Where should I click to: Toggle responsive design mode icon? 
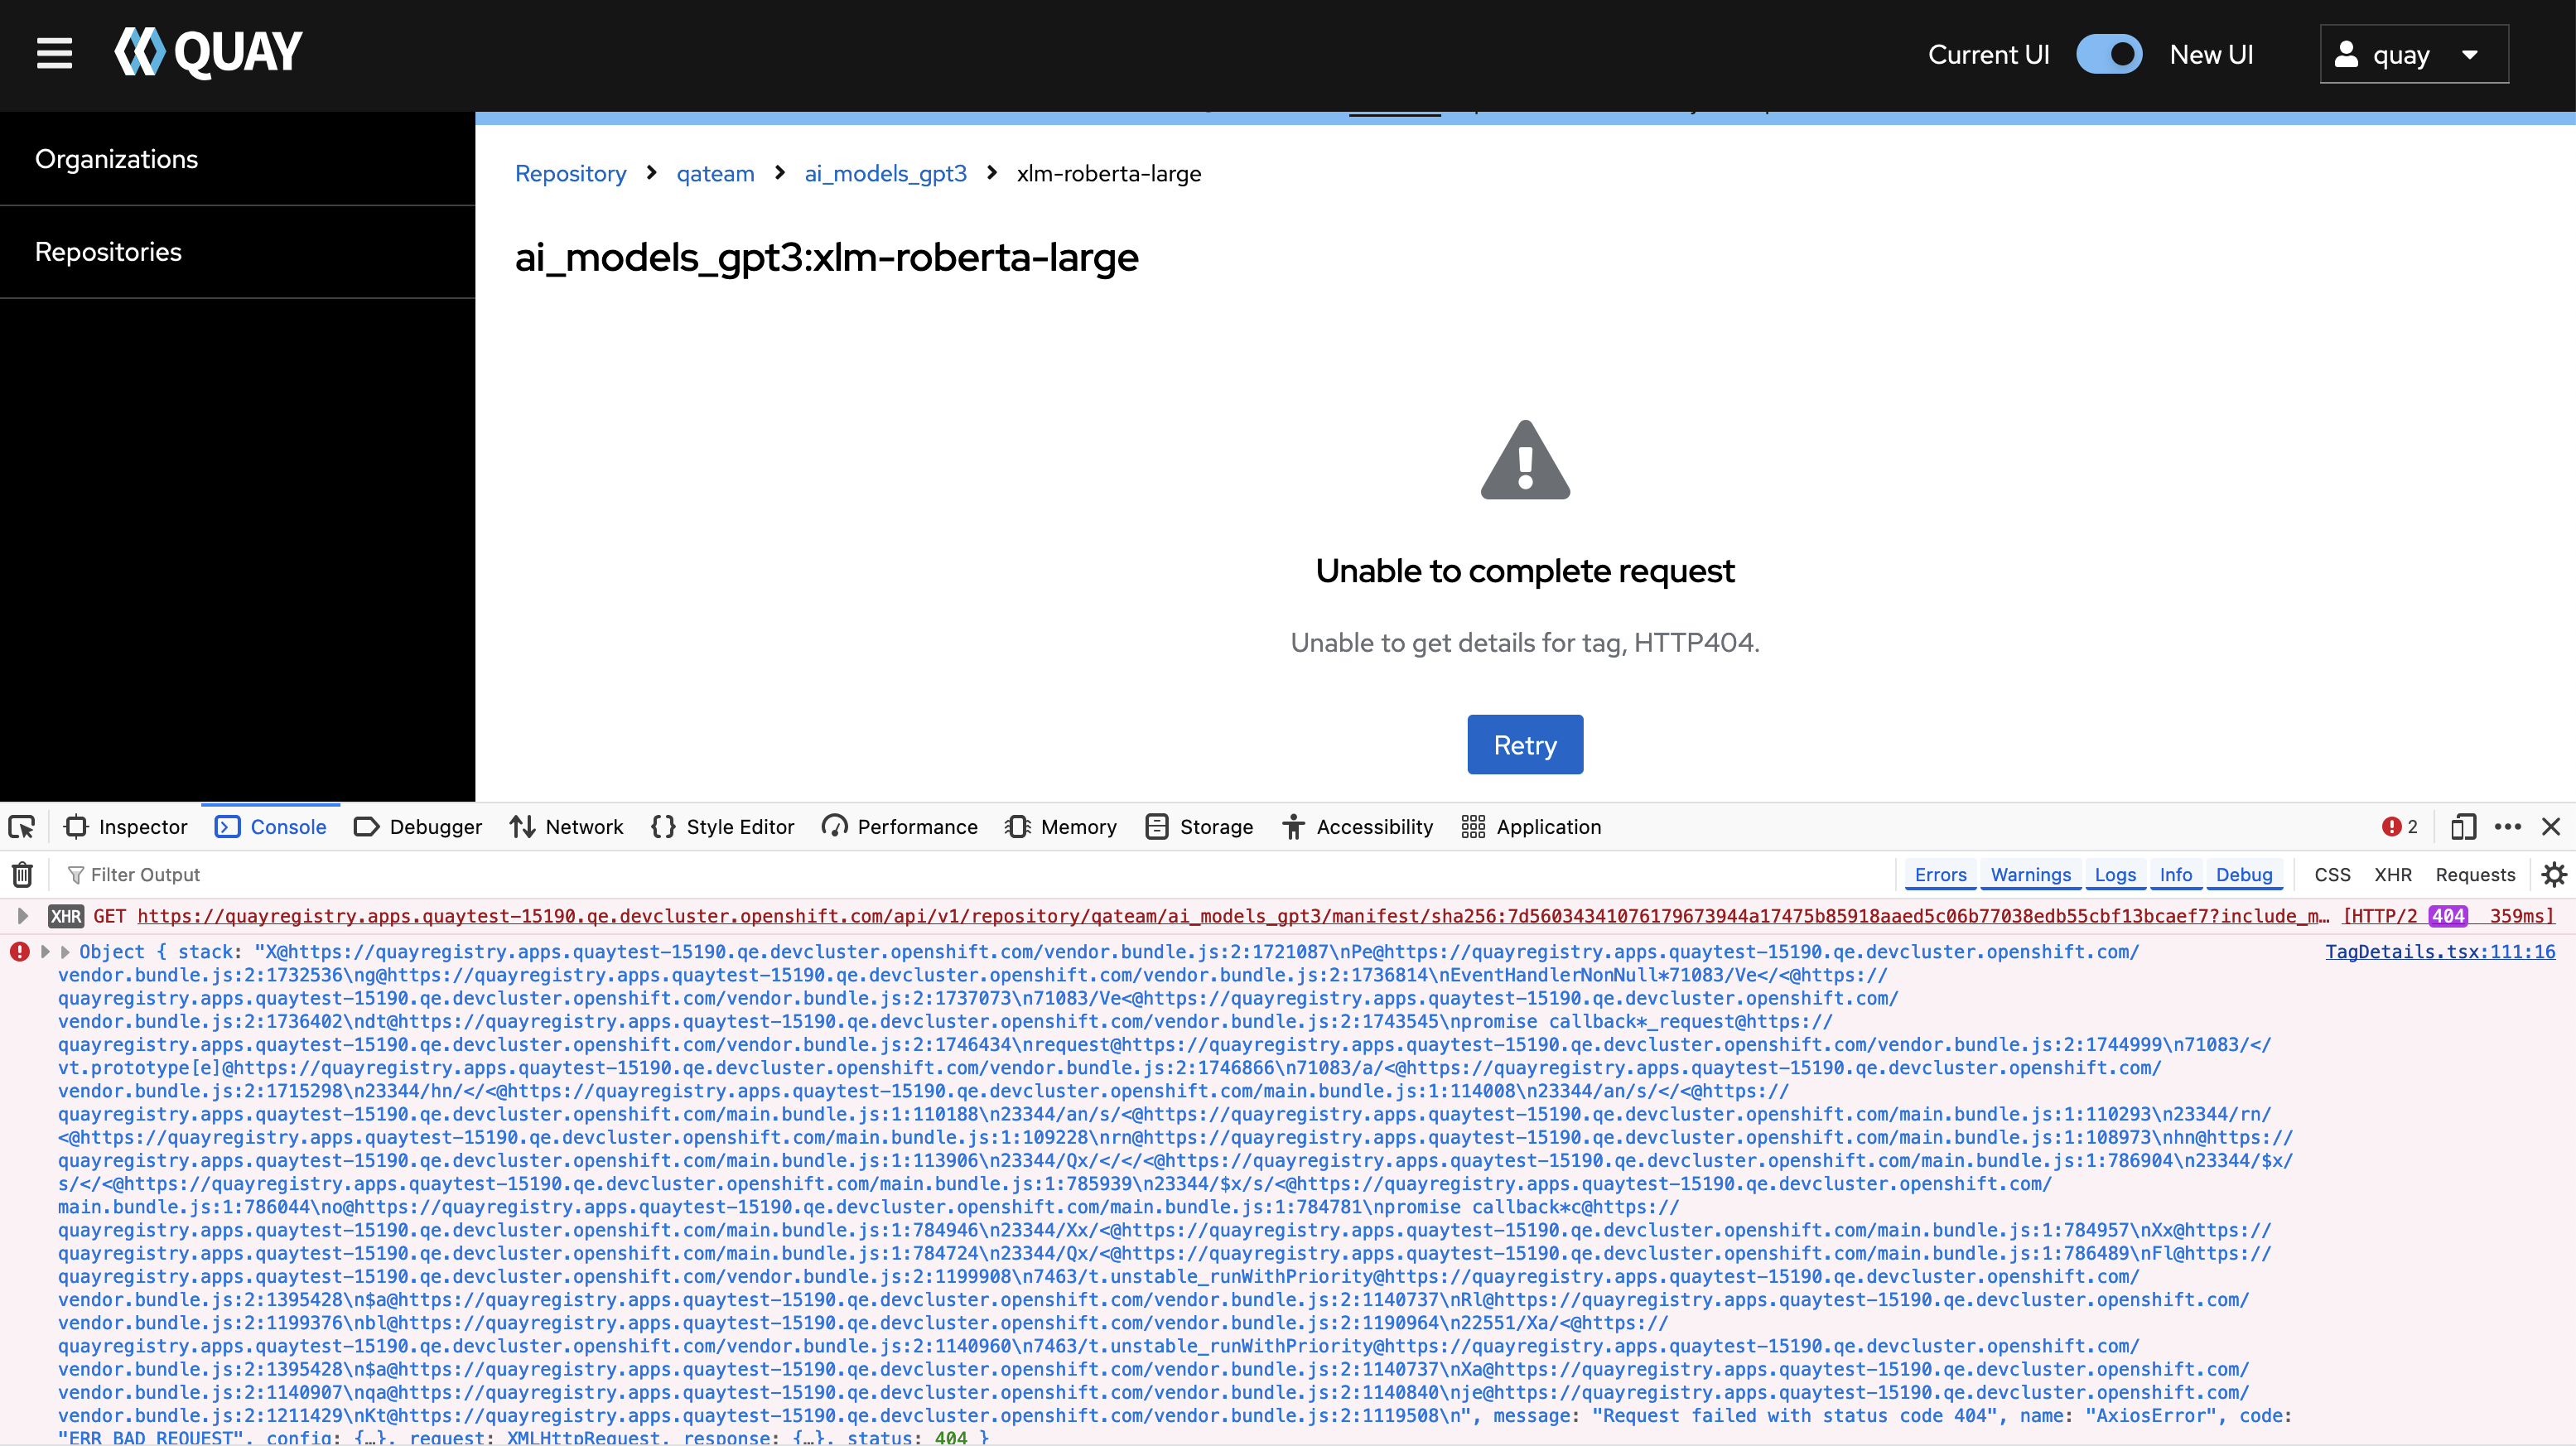[x=2463, y=827]
